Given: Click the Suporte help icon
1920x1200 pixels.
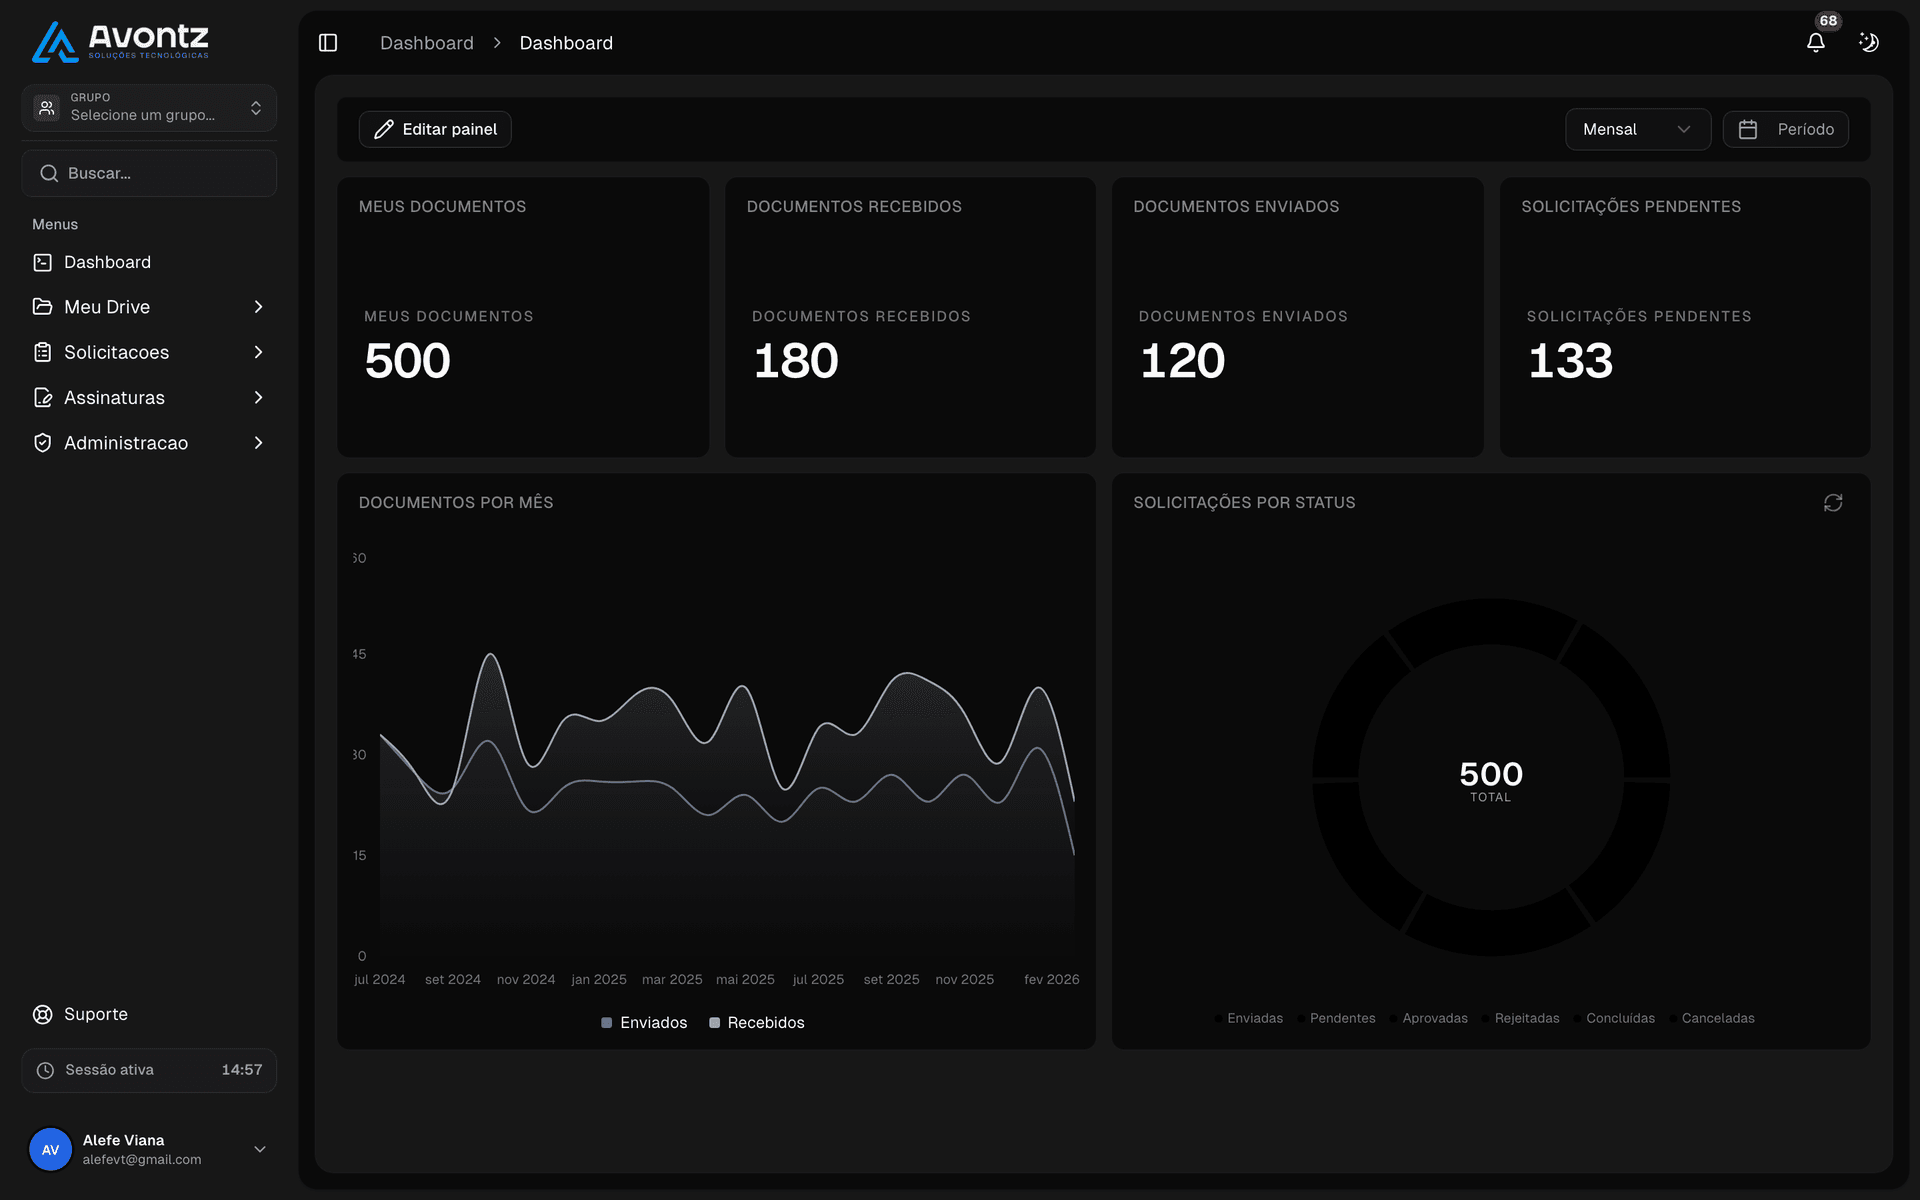Looking at the screenshot, I should 42,1013.
